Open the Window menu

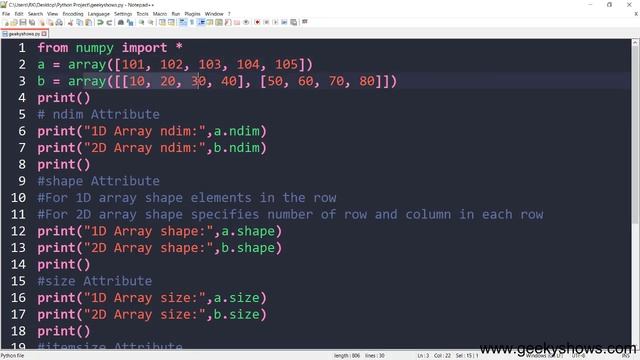coord(214,14)
